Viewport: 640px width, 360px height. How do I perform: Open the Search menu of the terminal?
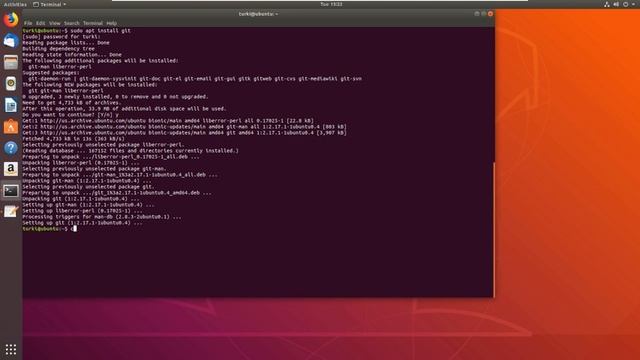pyautogui.click(x=71, y=23)
